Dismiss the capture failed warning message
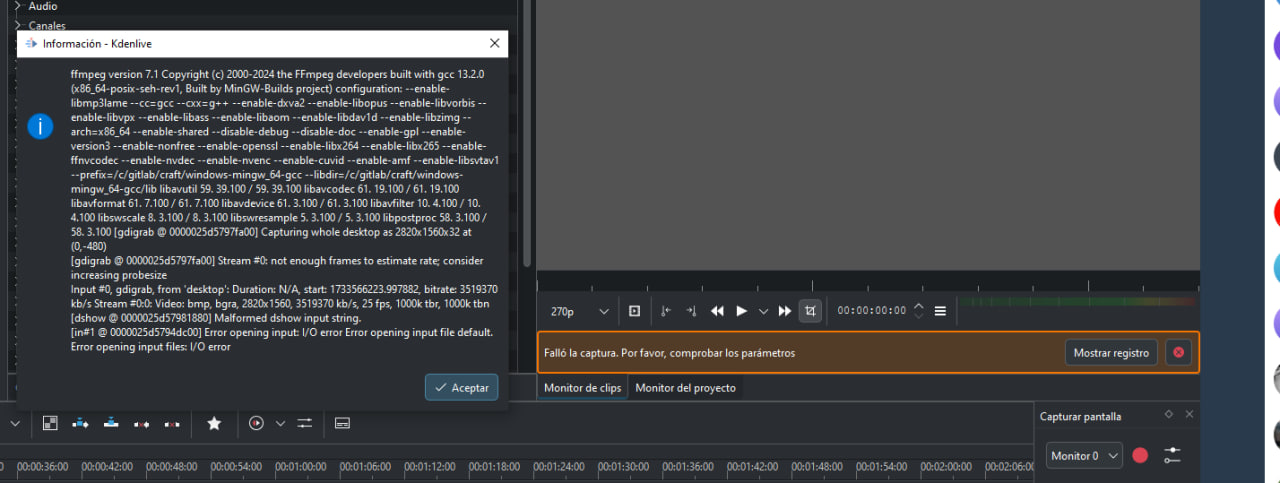 (x=1178, y=352)
